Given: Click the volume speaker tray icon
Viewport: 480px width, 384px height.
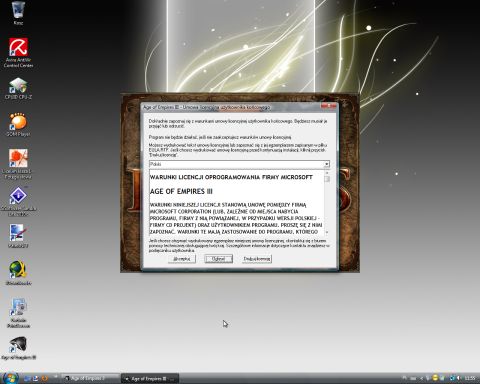Looking at the screenshot, I should point(459,378).
